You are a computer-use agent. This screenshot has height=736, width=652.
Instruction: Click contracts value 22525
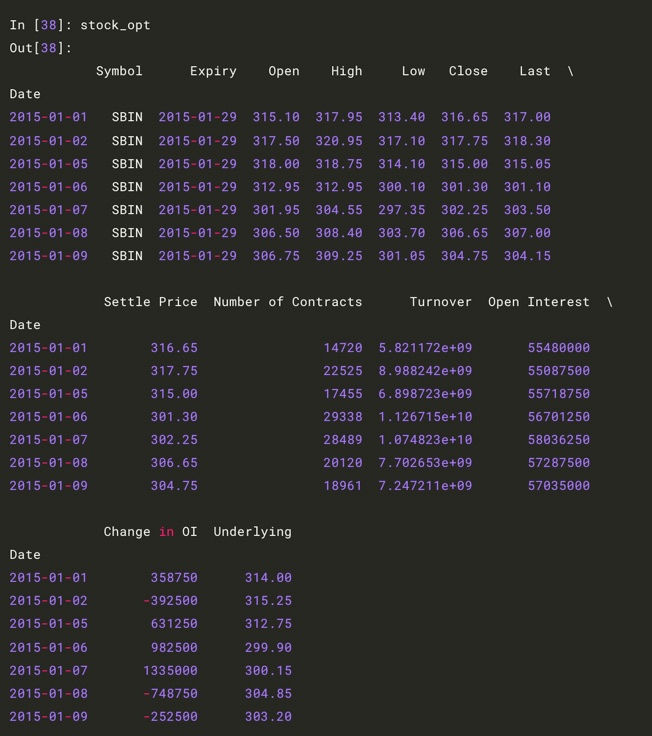tap(343, 371)
